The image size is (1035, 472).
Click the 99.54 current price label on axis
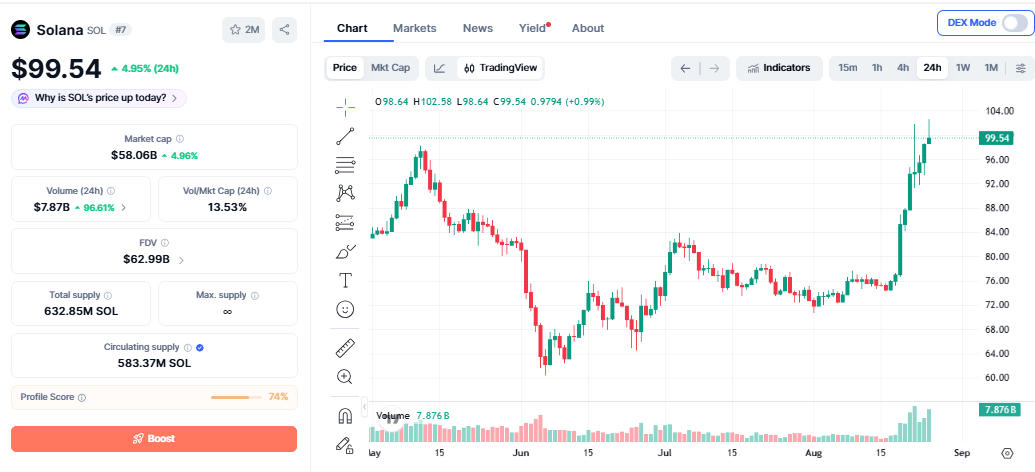[x=998, y=138]
